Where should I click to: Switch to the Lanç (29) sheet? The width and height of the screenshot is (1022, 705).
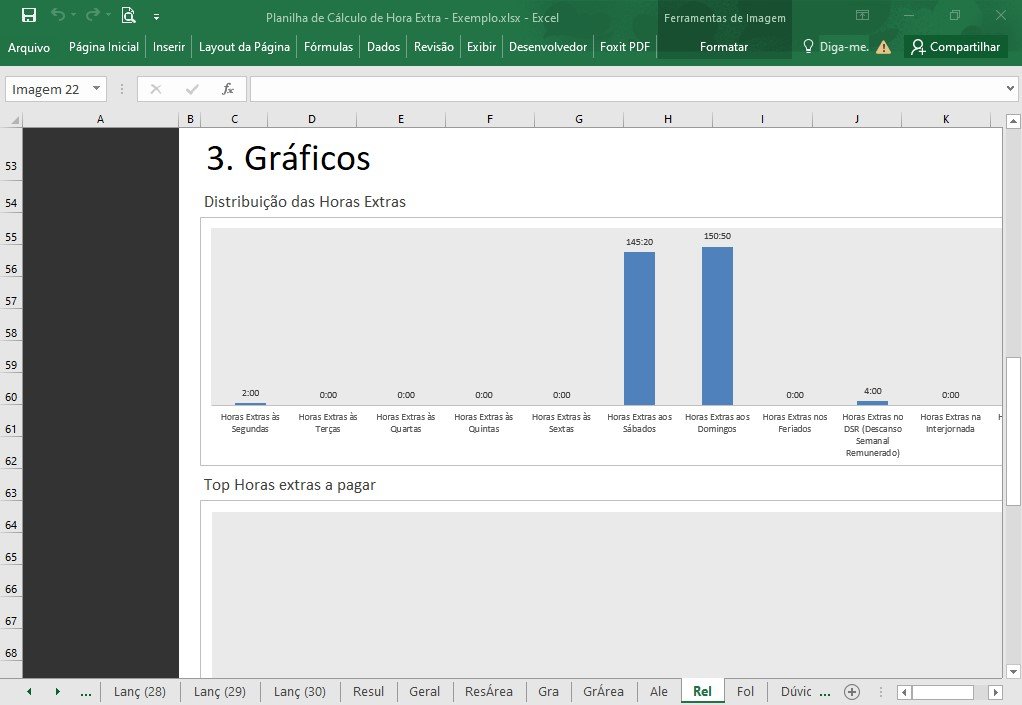pos(220,691)
